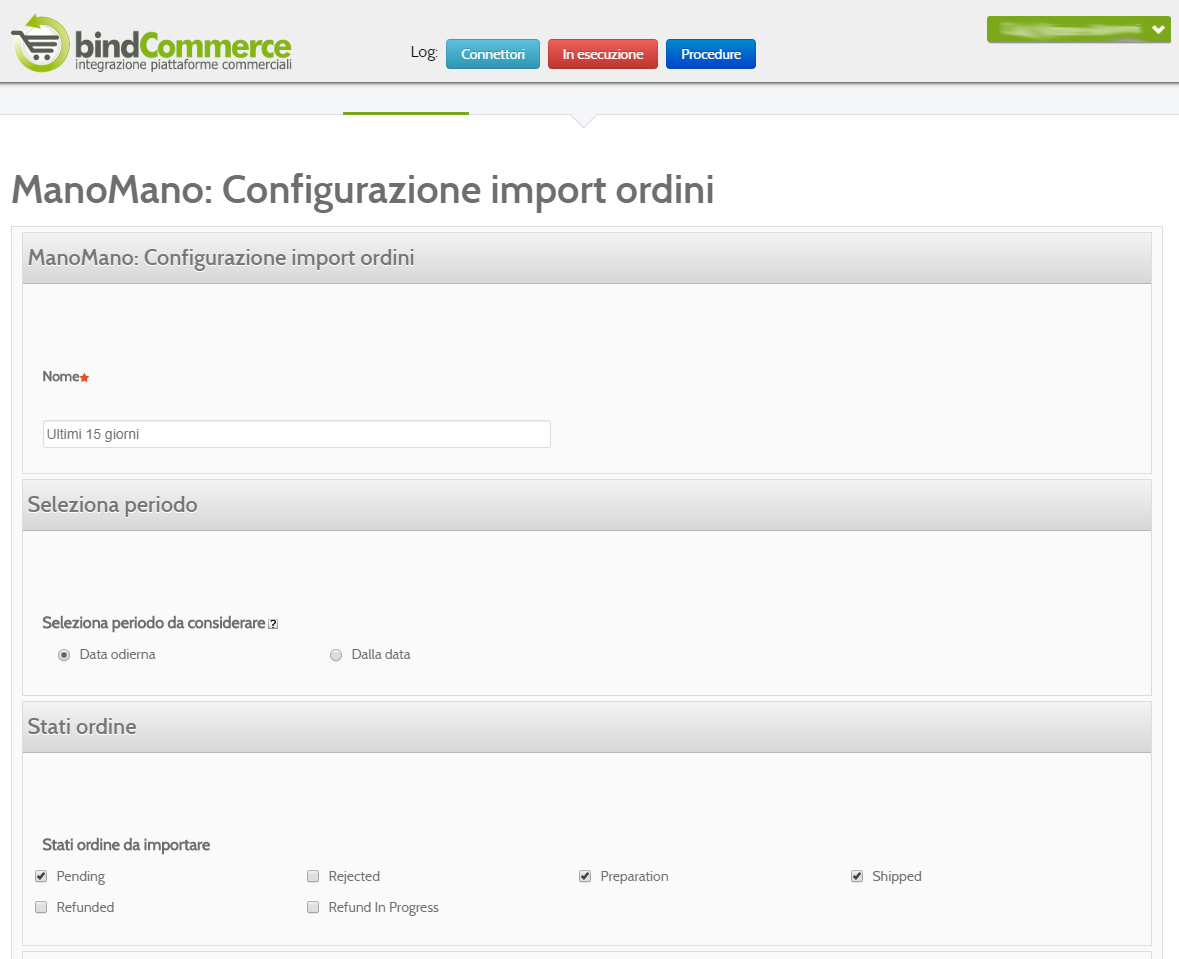Collapse the Stati ordine section header
1179x959 pixels.
(x=586, y=727)
